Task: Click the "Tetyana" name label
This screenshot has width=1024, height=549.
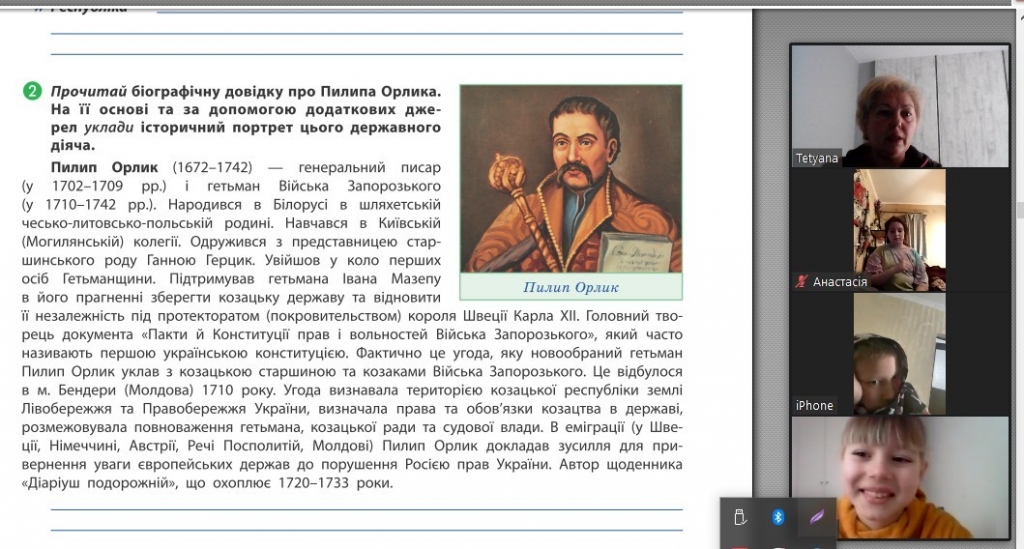Action: [x=816, y=158]
